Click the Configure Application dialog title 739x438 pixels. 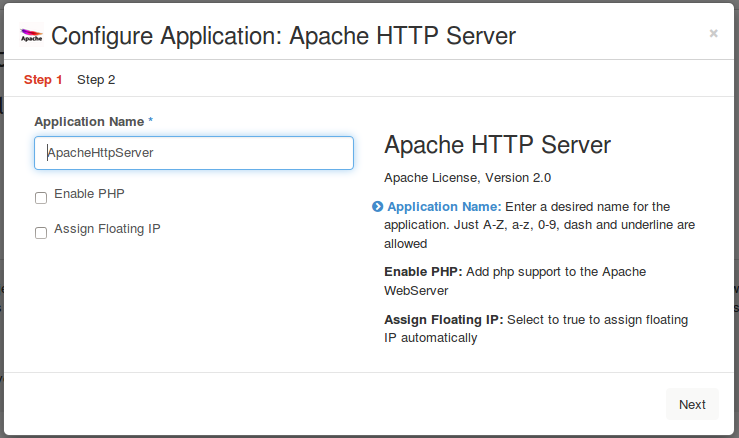tap(283, 37)
